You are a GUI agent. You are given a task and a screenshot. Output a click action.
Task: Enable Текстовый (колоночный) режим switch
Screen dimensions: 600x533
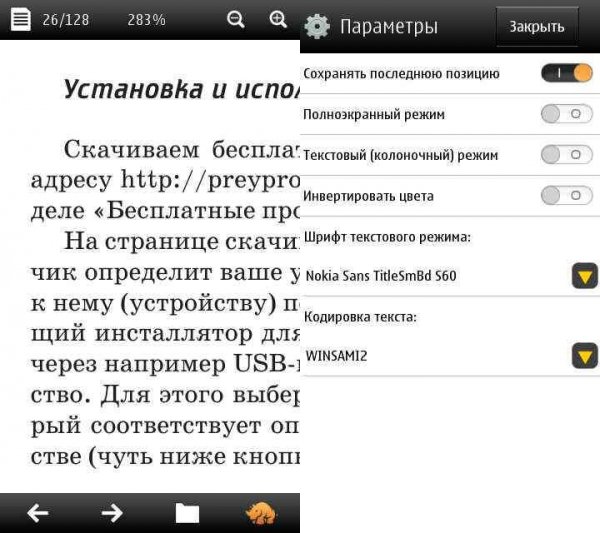point(567,155)
